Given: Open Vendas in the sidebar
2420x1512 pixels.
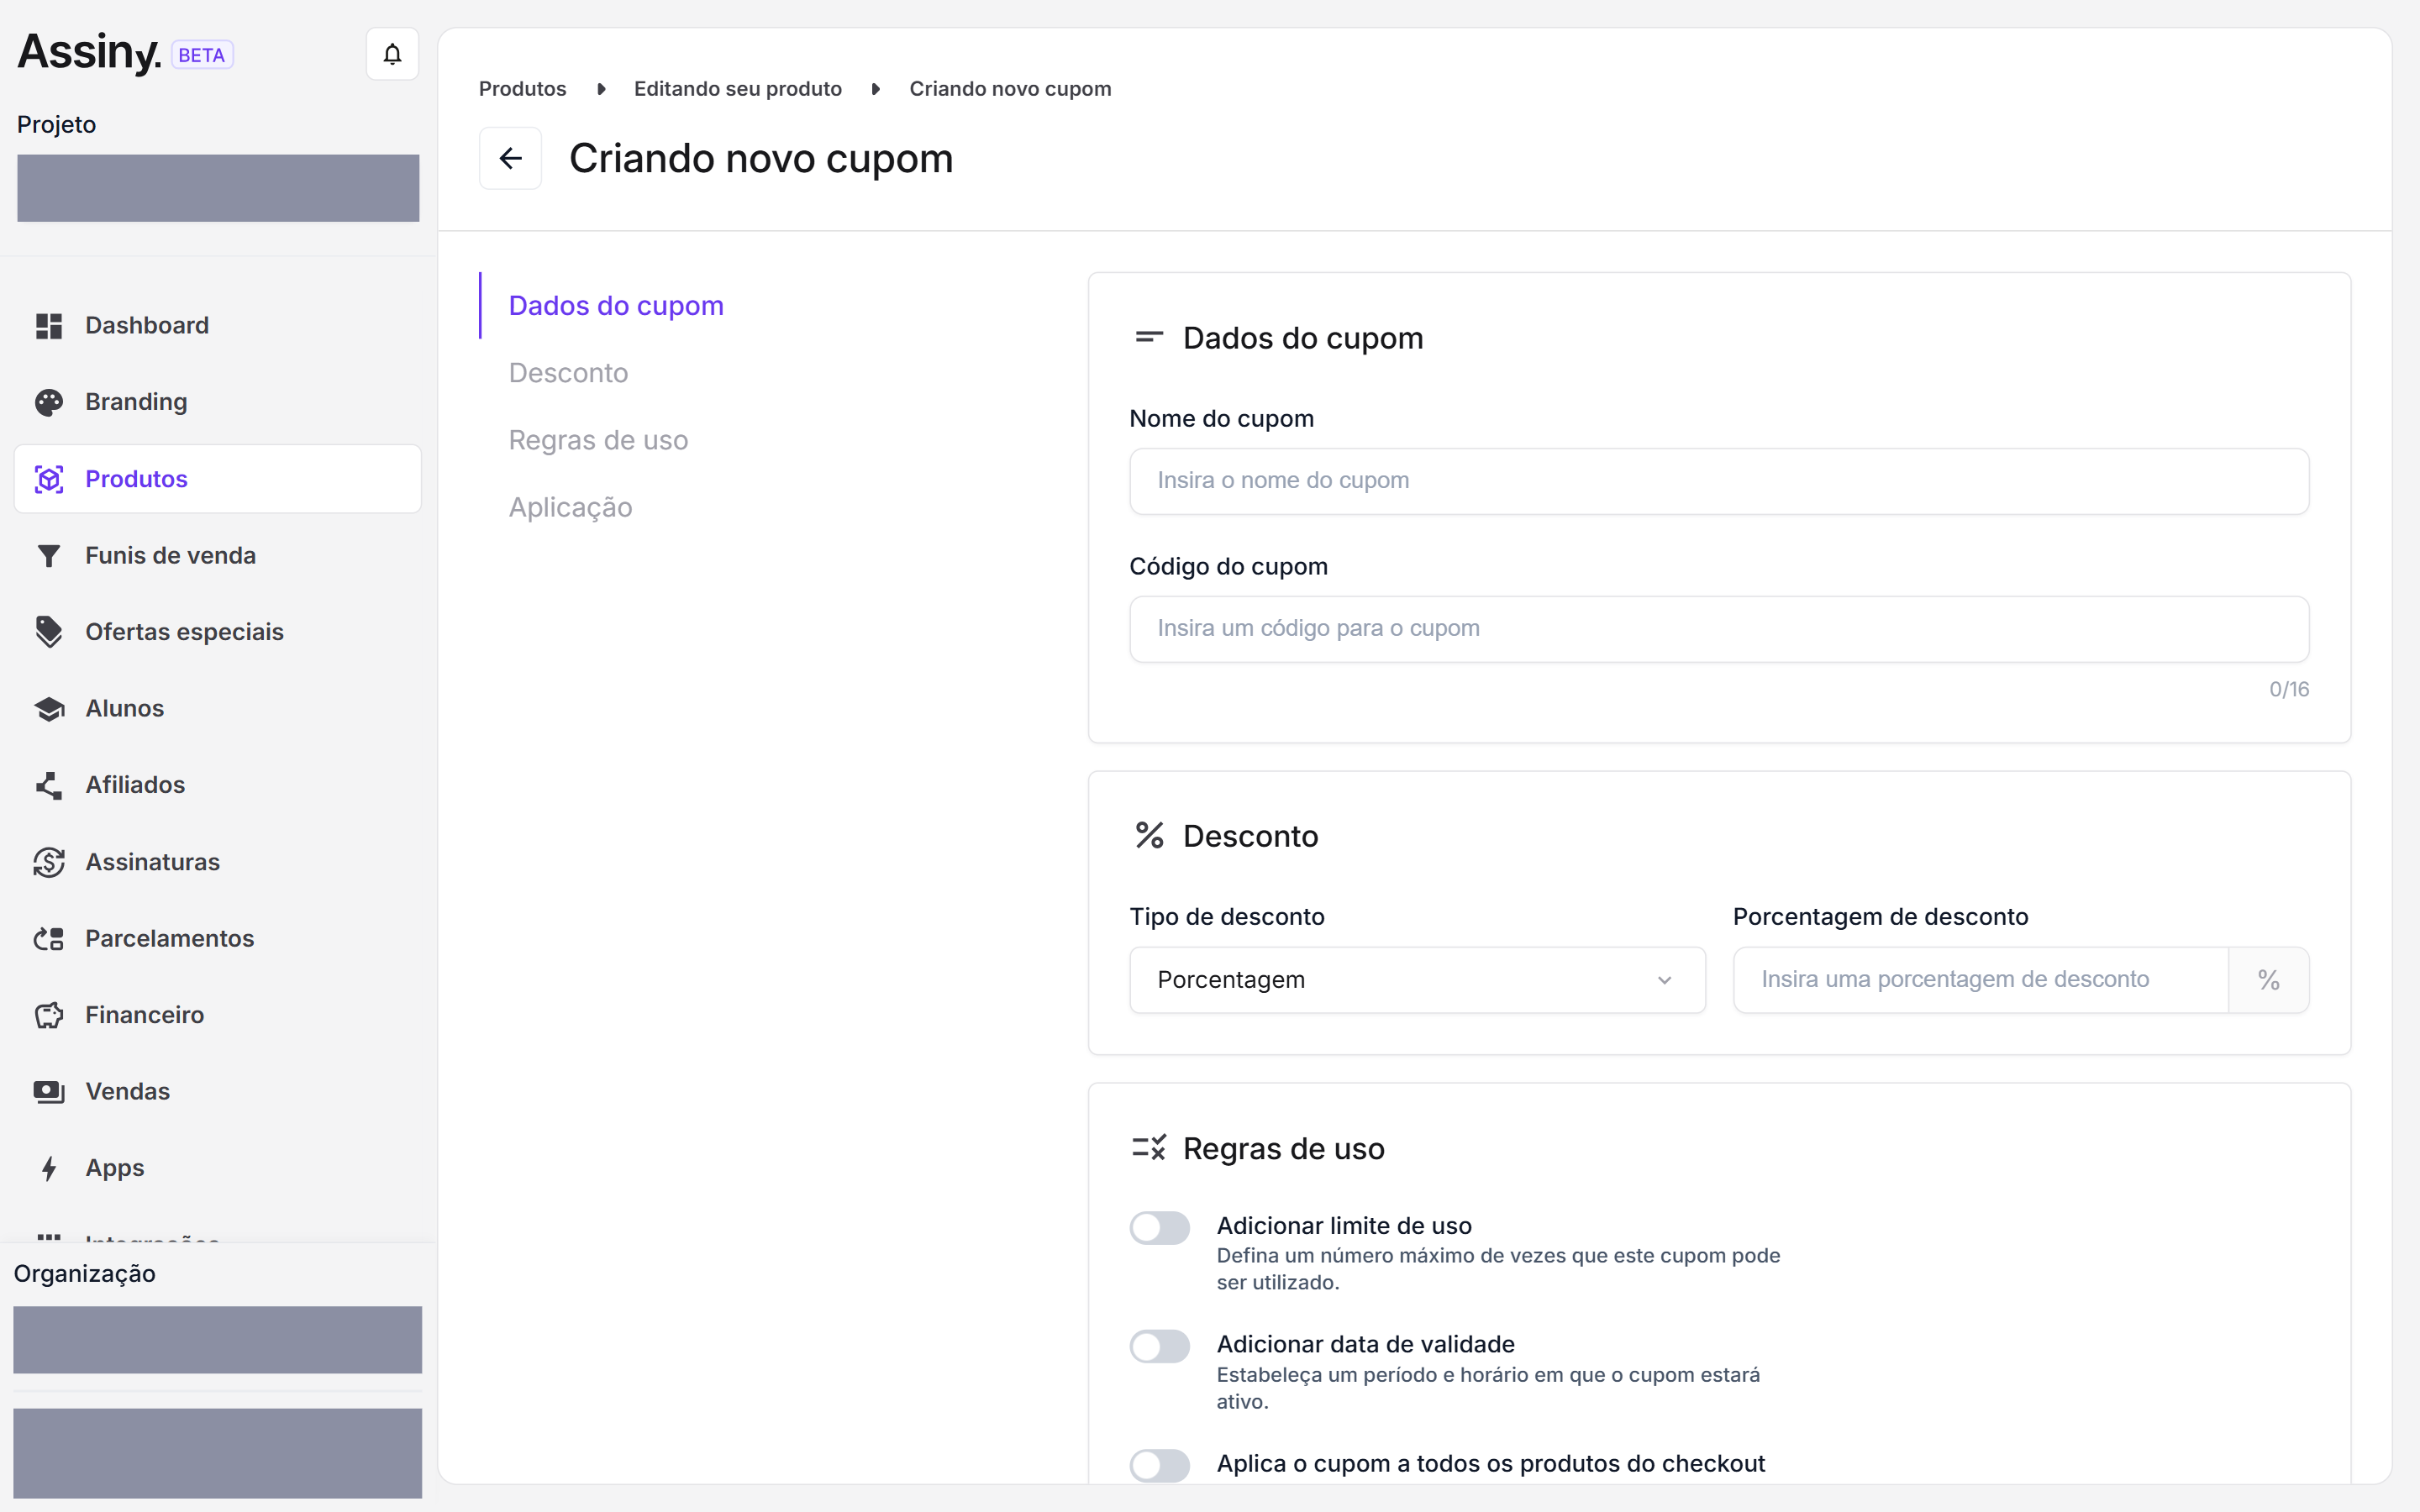Looking at the screenshot, I should (217, 1092).
